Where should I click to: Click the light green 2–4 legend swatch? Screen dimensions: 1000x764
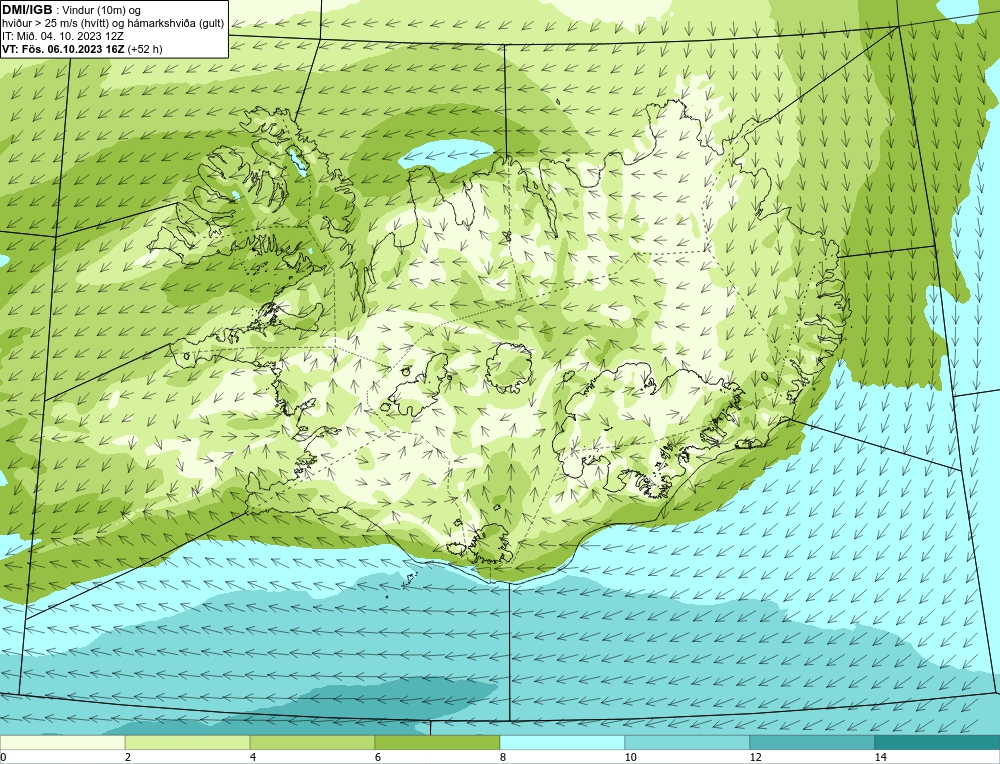pos(188,742)
